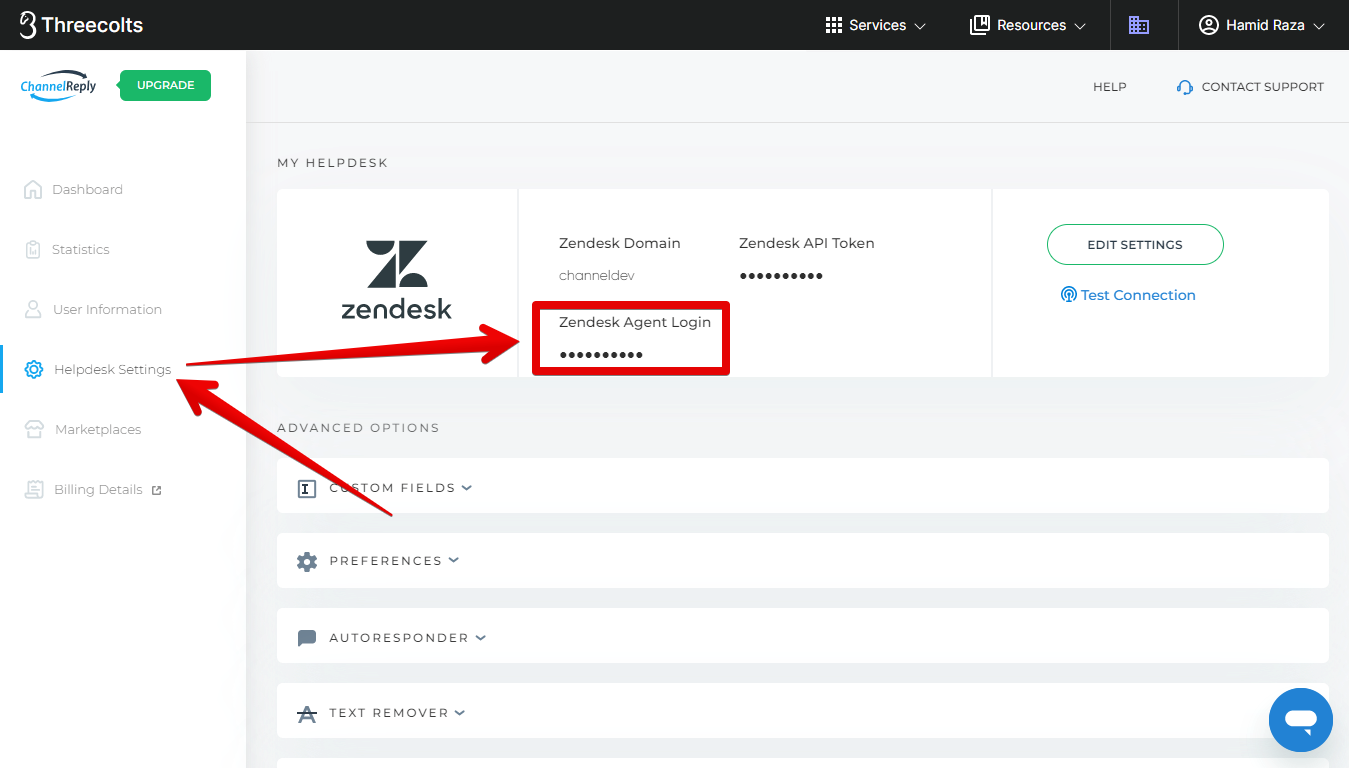This screenshot has width=1349, height=768.
Task: Click the Dashboard home icon
Action: pyautogui.click(x=33, y=189)
